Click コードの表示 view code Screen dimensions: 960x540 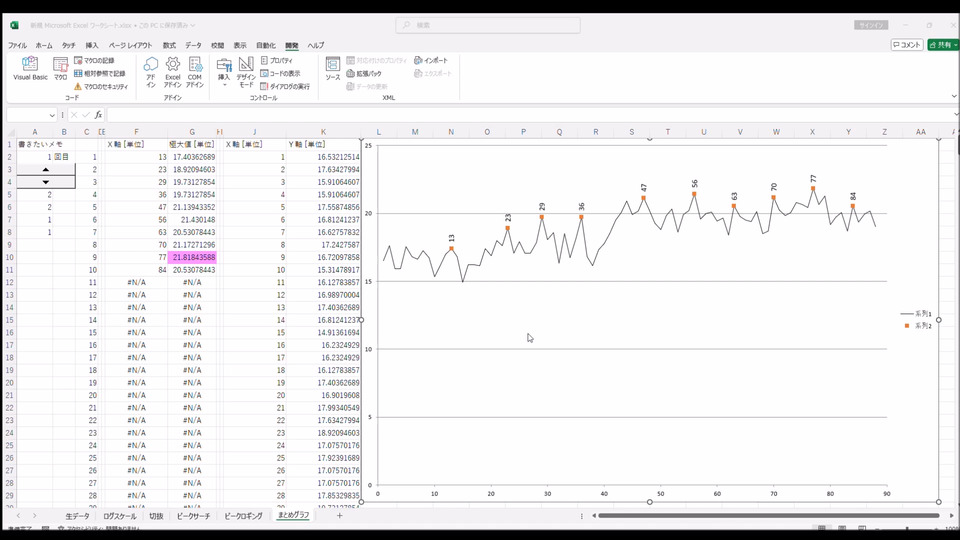coord(280,73)
